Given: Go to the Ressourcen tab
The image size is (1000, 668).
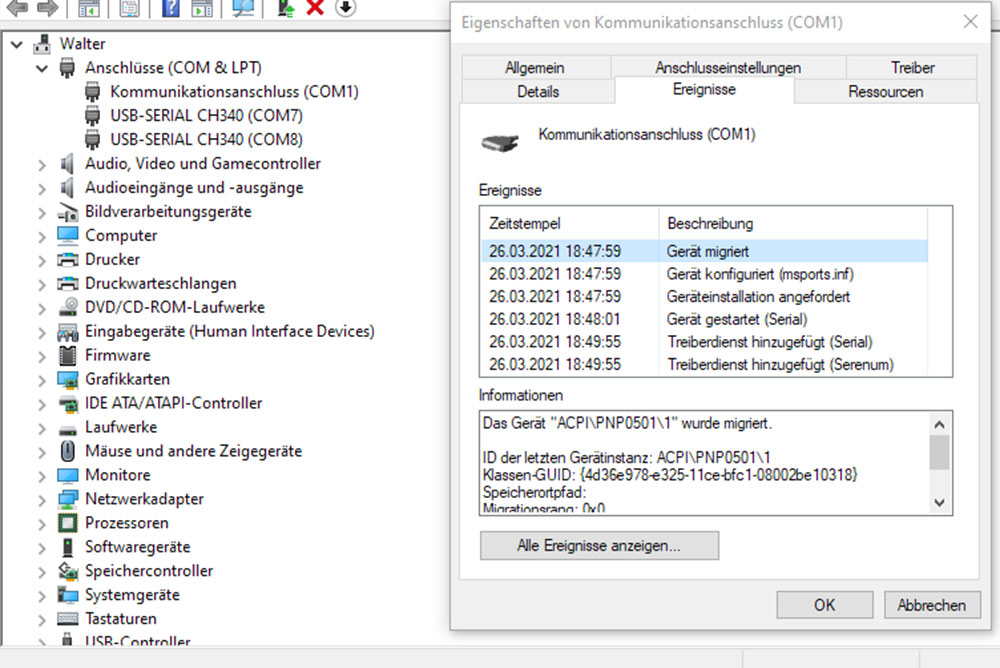Looking at the screenshot, I should [885, 92].
